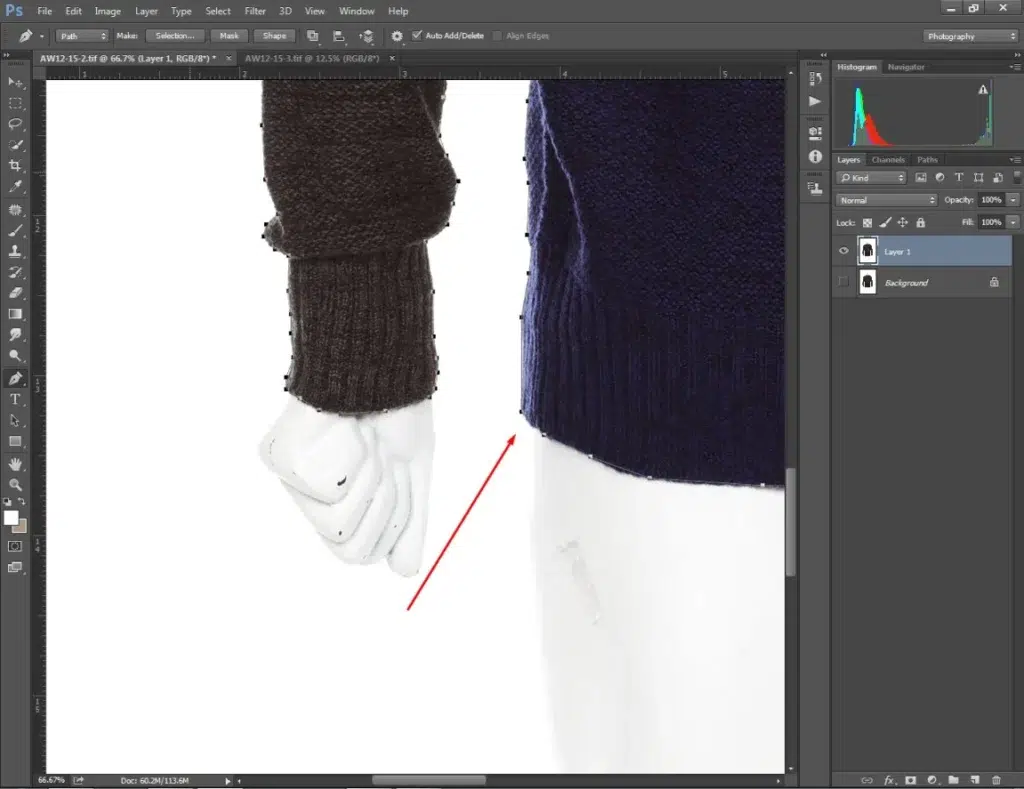This screenshot has height=789, width=1024.
Task: Select the Dodge tool
Action: pos(15,356)
